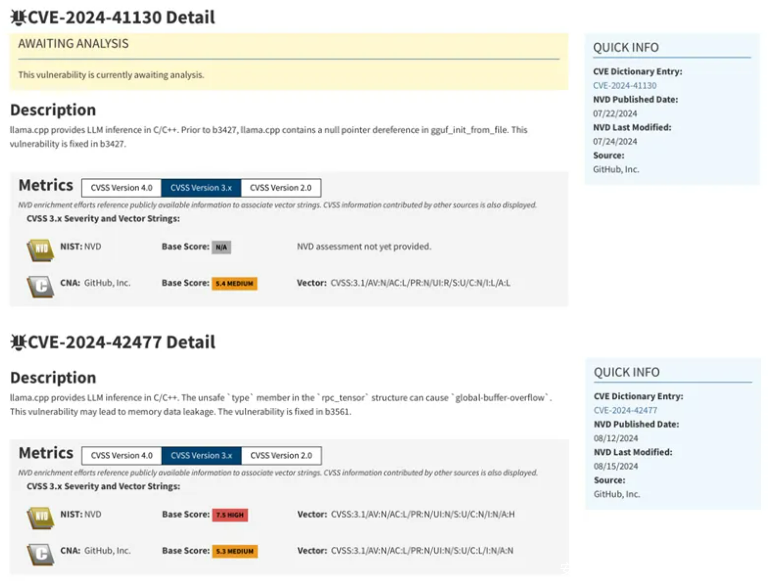Select CVSS Version 3.x tab for CVE-2024-41130
Viewport: 776px width, 588px height.
coord(200,187)
